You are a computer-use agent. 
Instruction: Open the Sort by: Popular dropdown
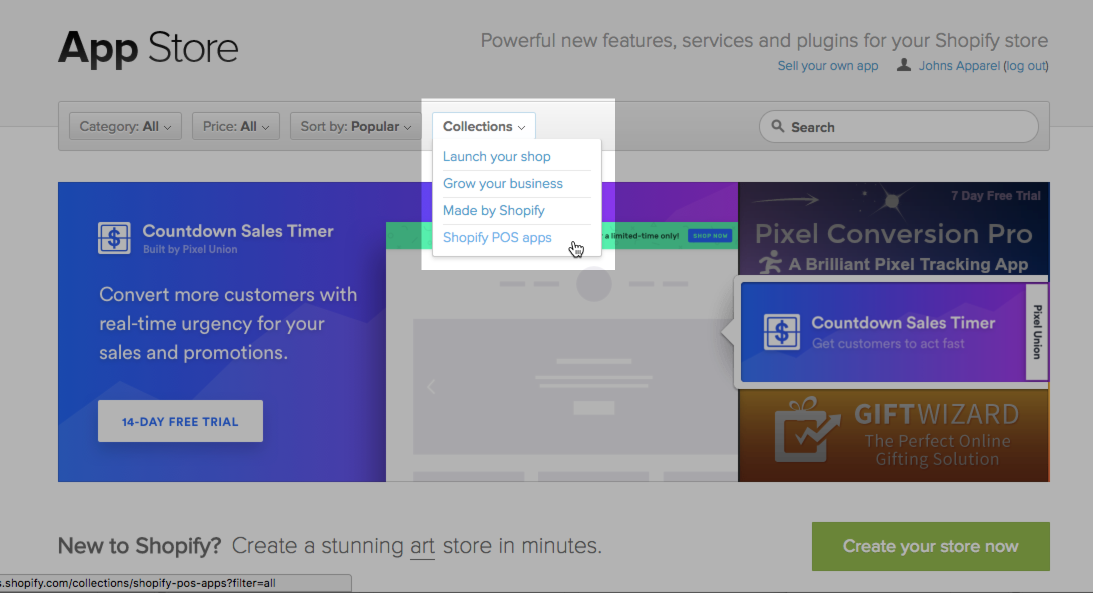tap(356, 126)
